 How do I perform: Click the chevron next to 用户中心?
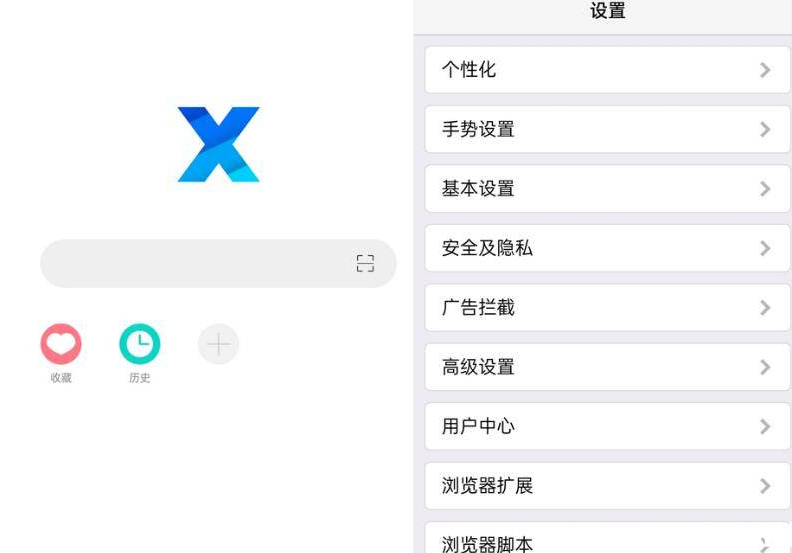click(x=765, y=427)
